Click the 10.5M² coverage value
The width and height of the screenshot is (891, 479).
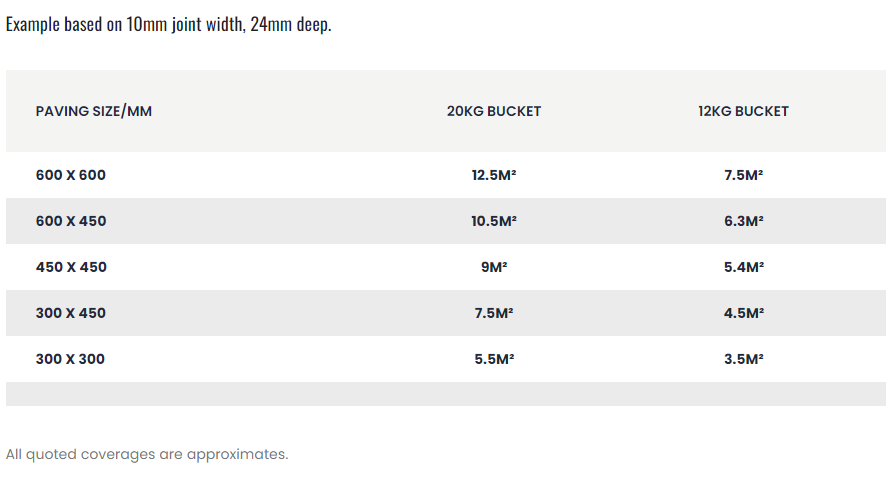point(494,221)
